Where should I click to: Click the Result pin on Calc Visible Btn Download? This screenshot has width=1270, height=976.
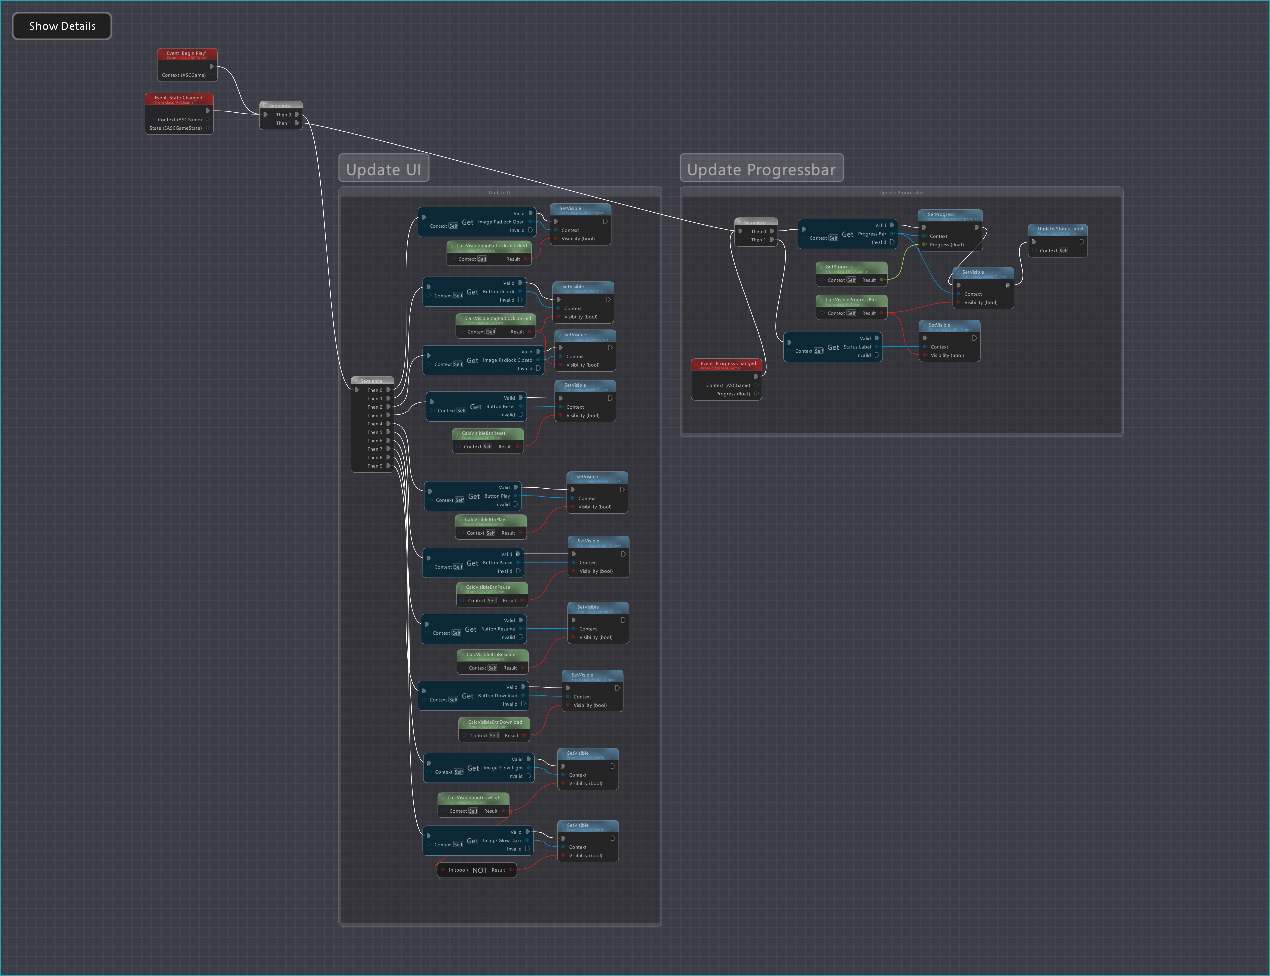pyautogui.click(x=524, y=735)
